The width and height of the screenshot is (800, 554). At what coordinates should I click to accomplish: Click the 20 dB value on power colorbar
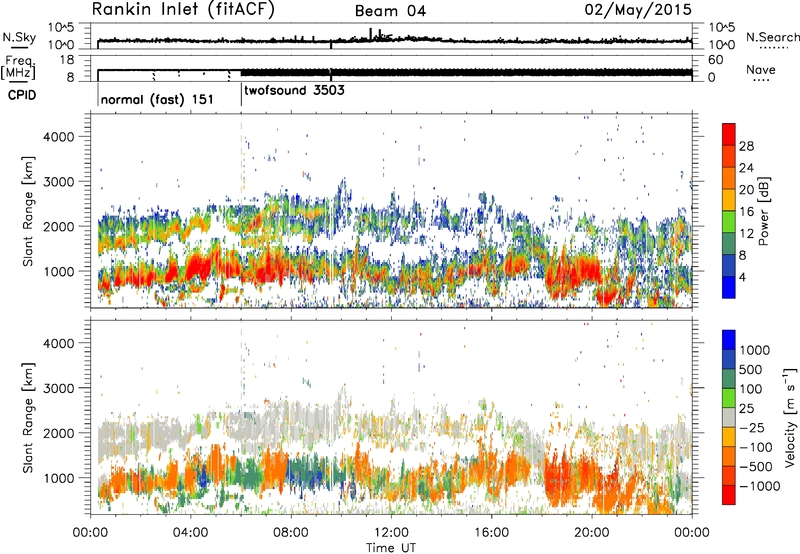(746, 190)
